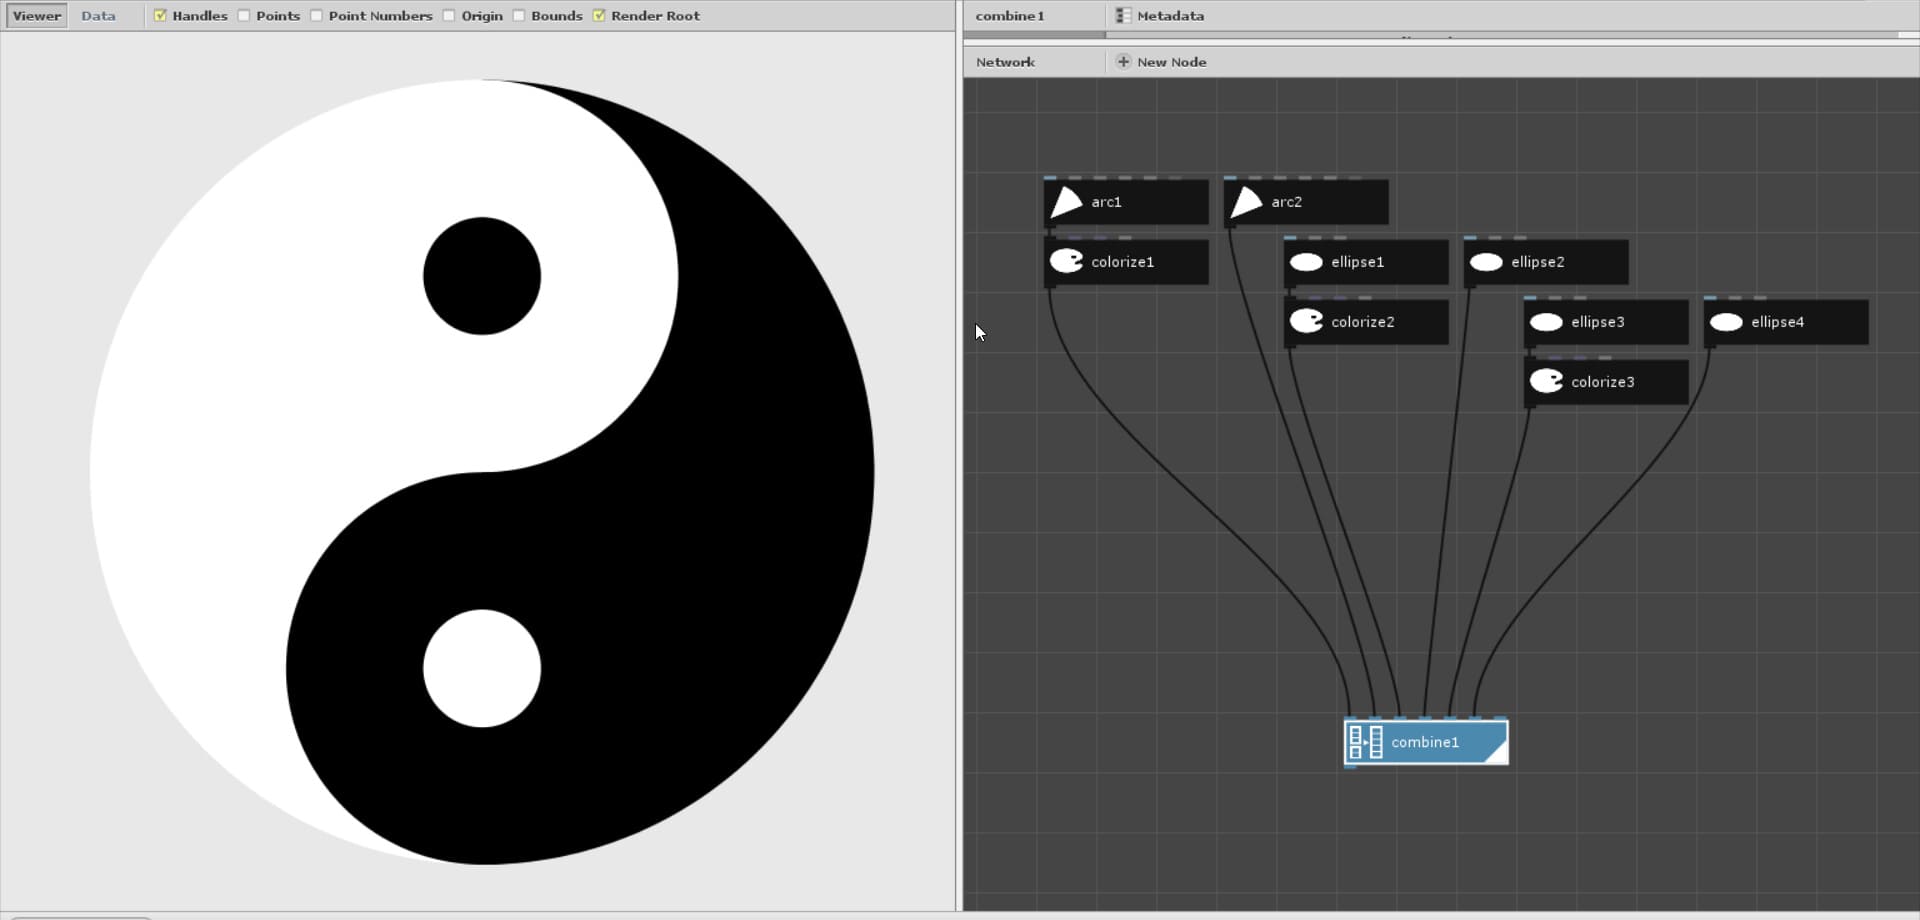Open the combine1 tab

pos(1009,15)
